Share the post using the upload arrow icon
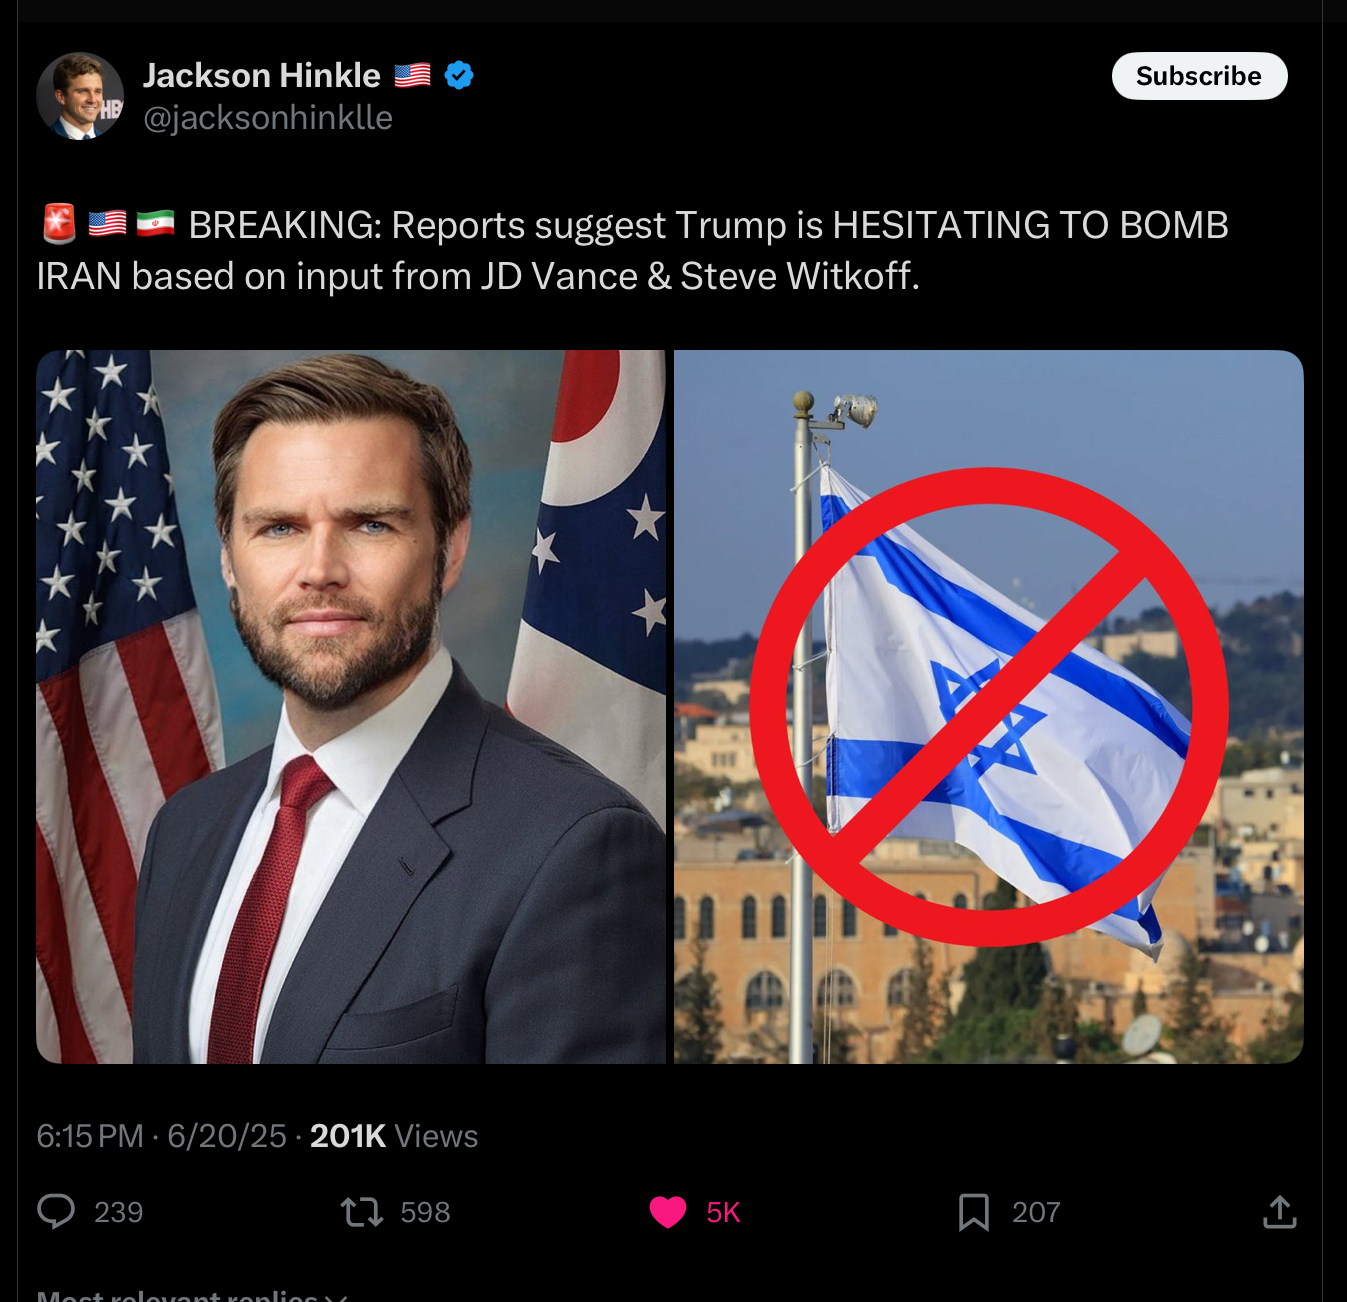The image size is (1347, 1302). click(1280, 1211)
